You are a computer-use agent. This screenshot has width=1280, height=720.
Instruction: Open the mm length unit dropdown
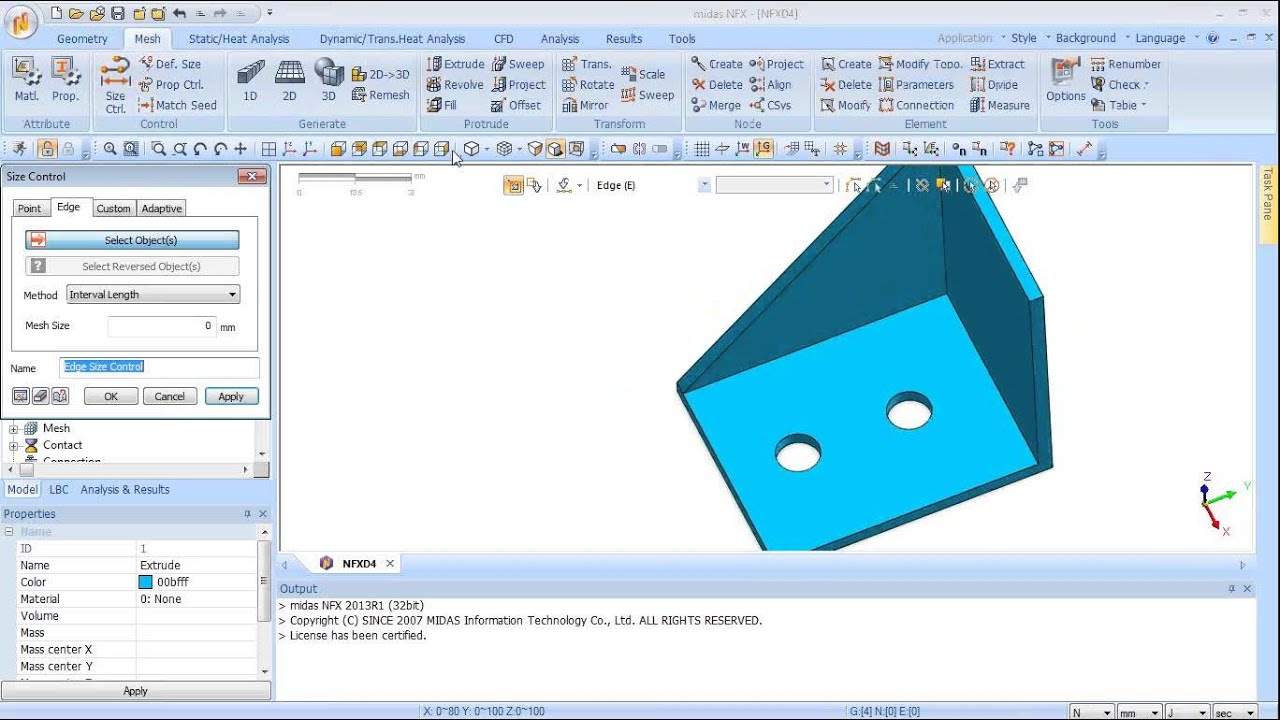pyautogui.click(x=1138, y=713)
